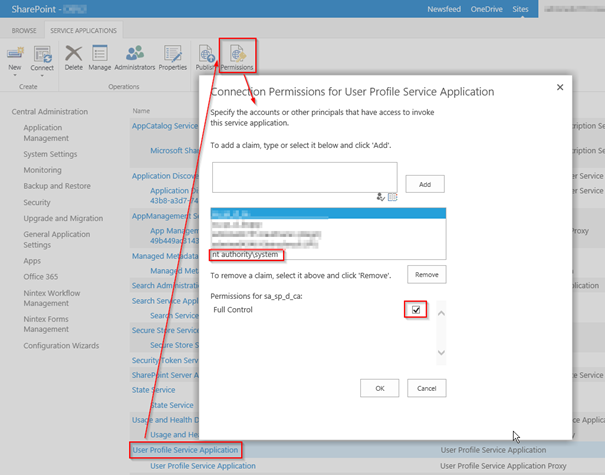
Task: Click the Check Names icon
Action: coord(381,197)
